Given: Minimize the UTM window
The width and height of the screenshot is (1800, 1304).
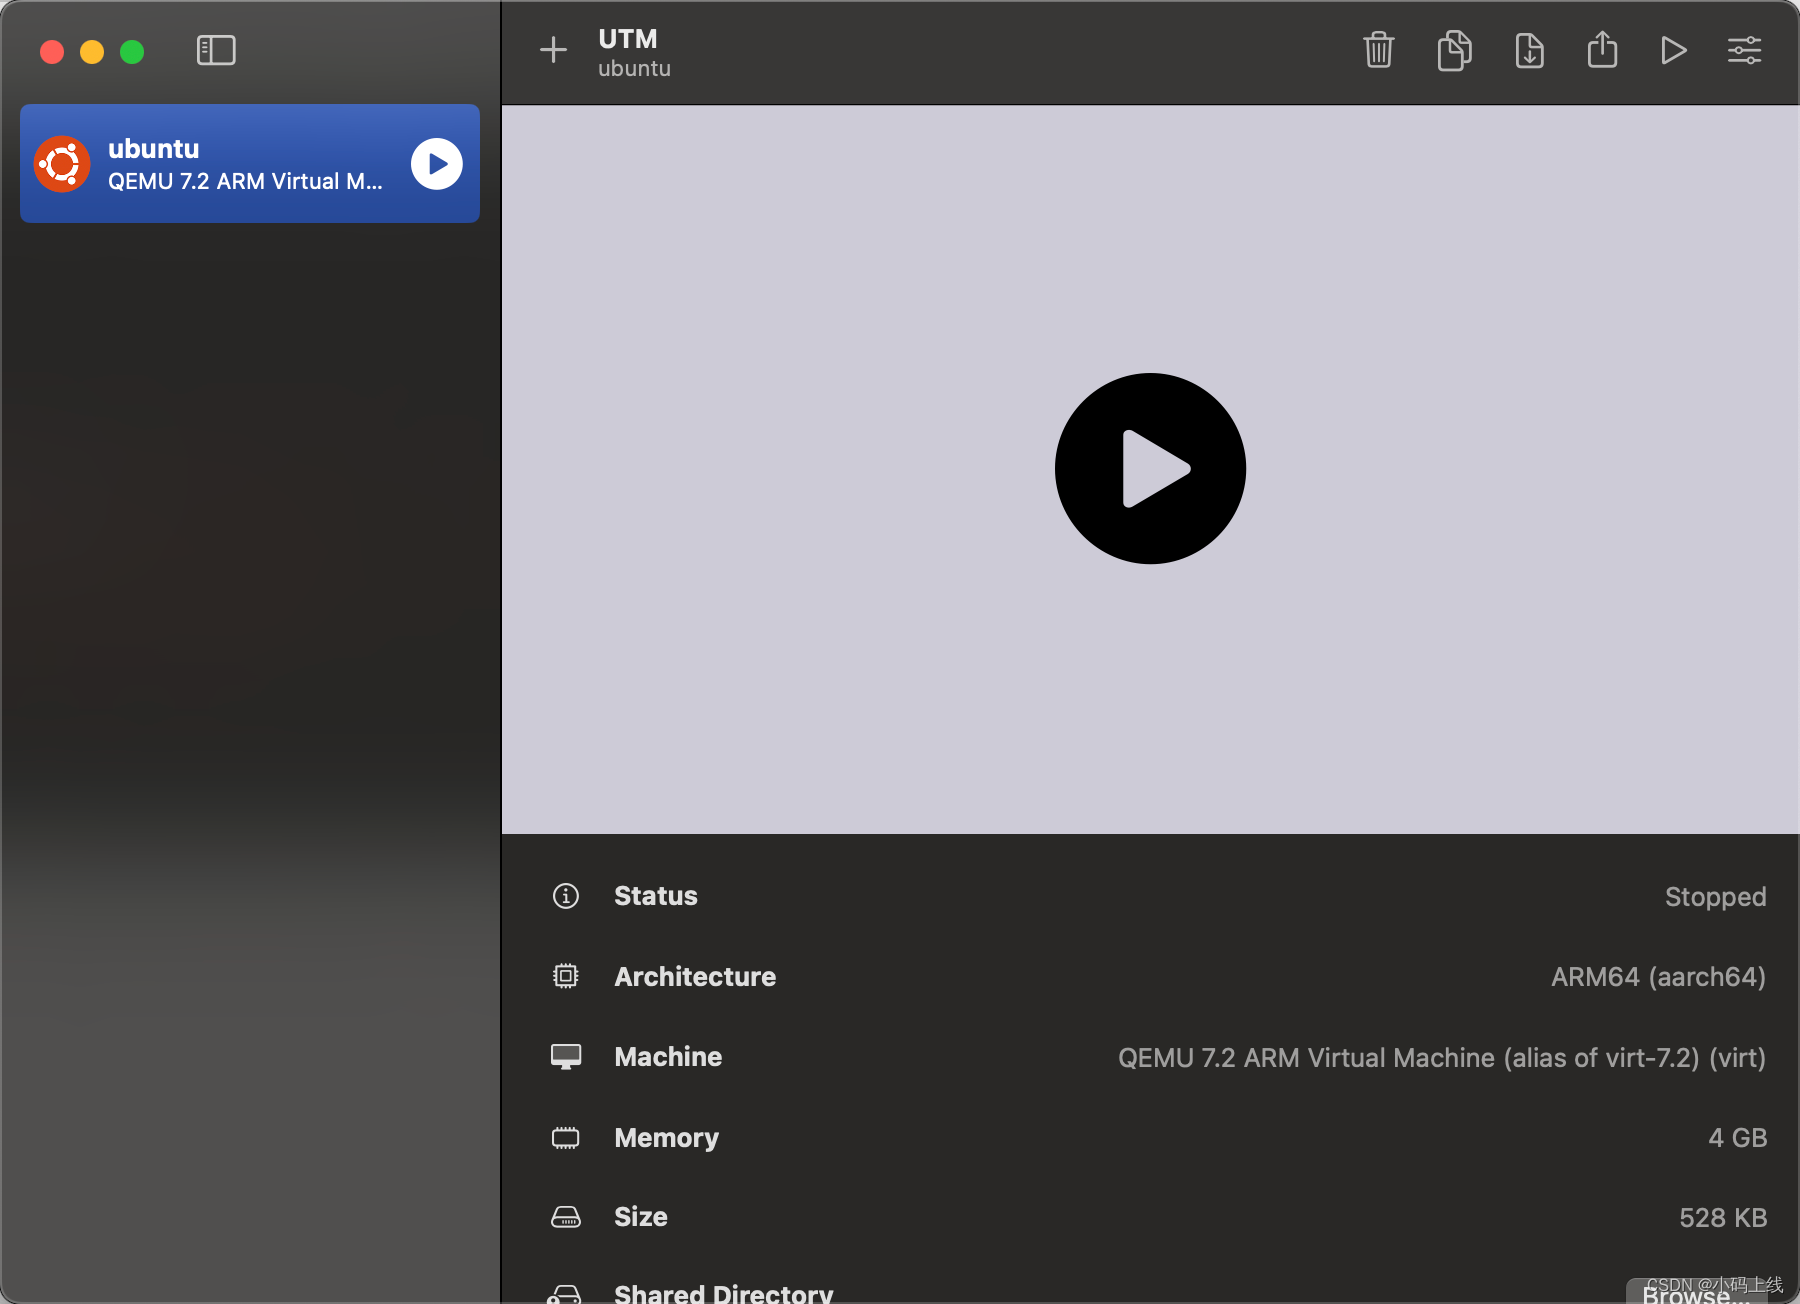Looking at the screenshot, I should (92, 52).
